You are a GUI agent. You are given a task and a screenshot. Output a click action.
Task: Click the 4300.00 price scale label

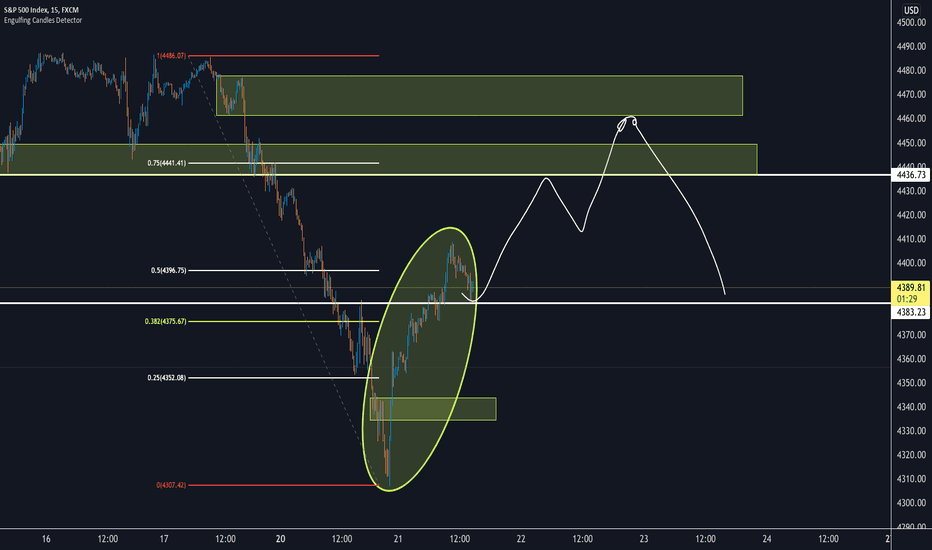click(911, 503)
